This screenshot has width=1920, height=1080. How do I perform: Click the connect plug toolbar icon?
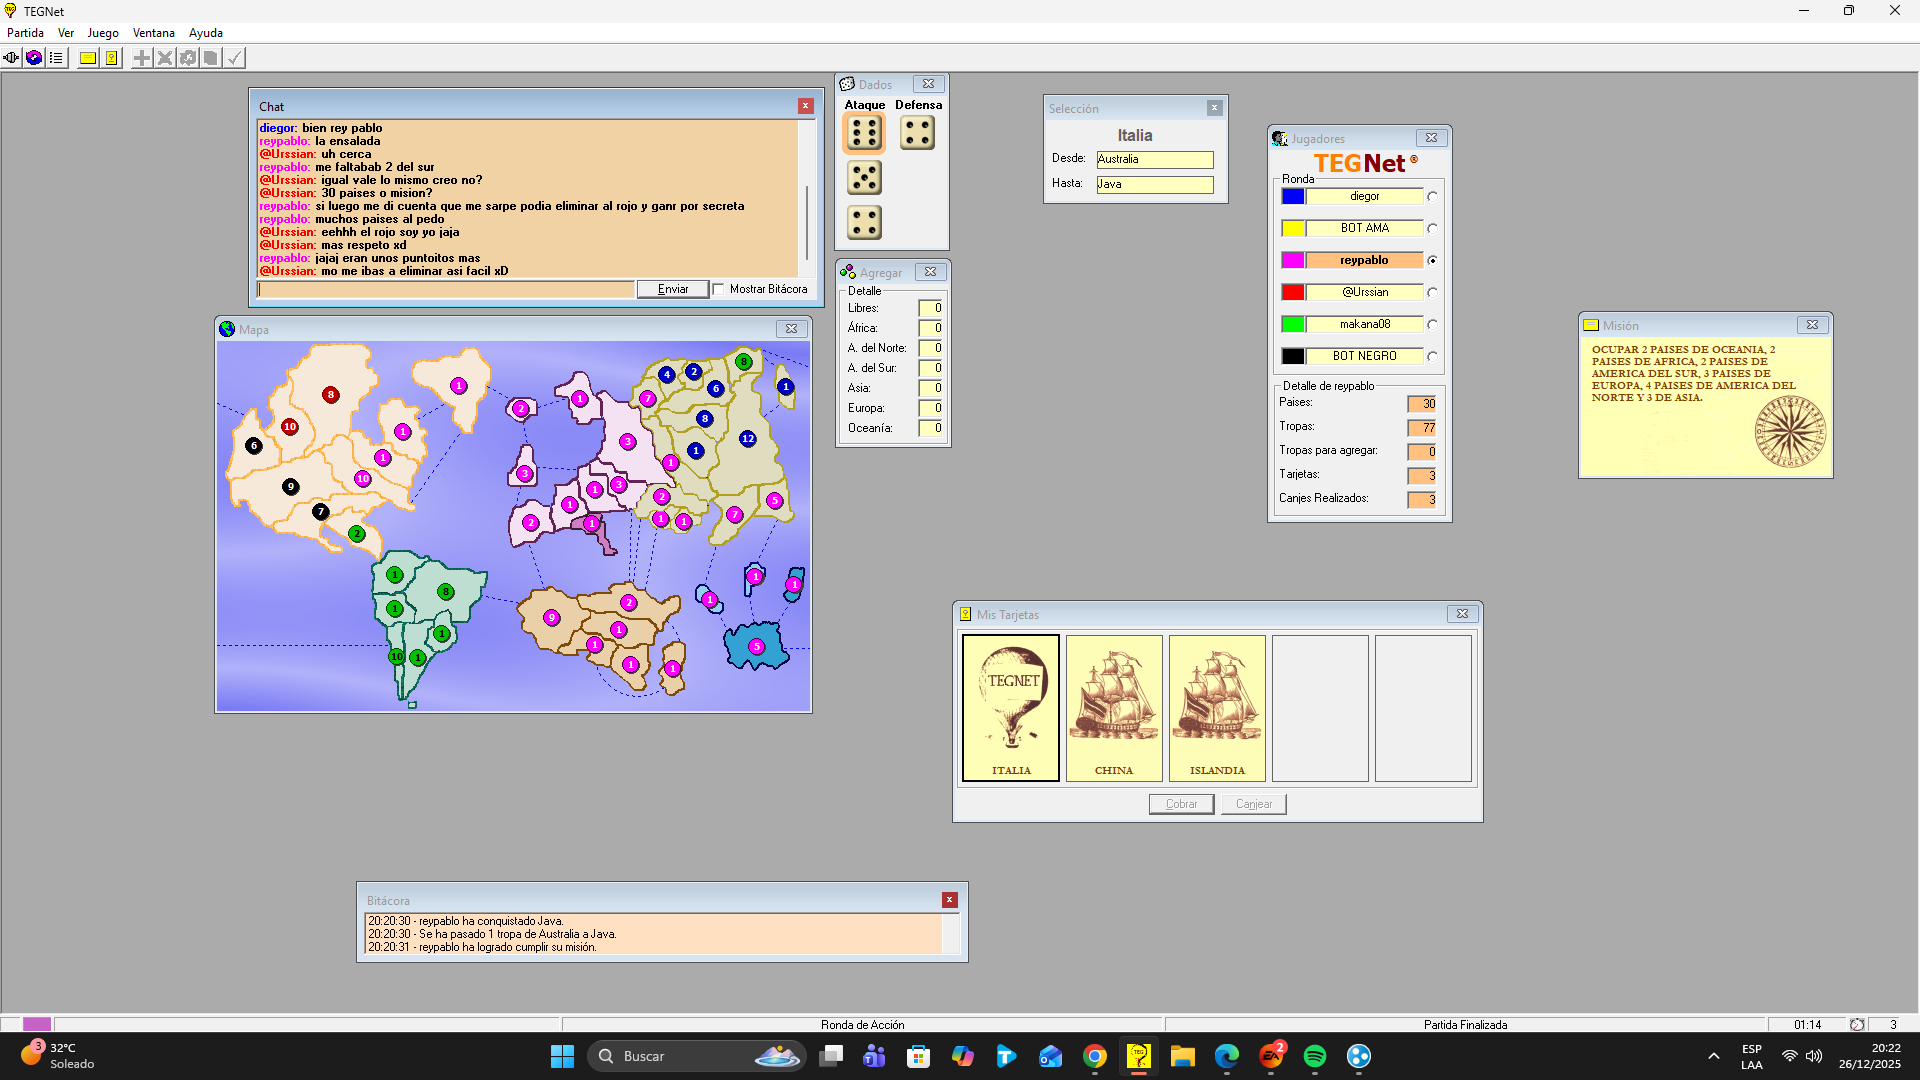[x=11, y=58]
